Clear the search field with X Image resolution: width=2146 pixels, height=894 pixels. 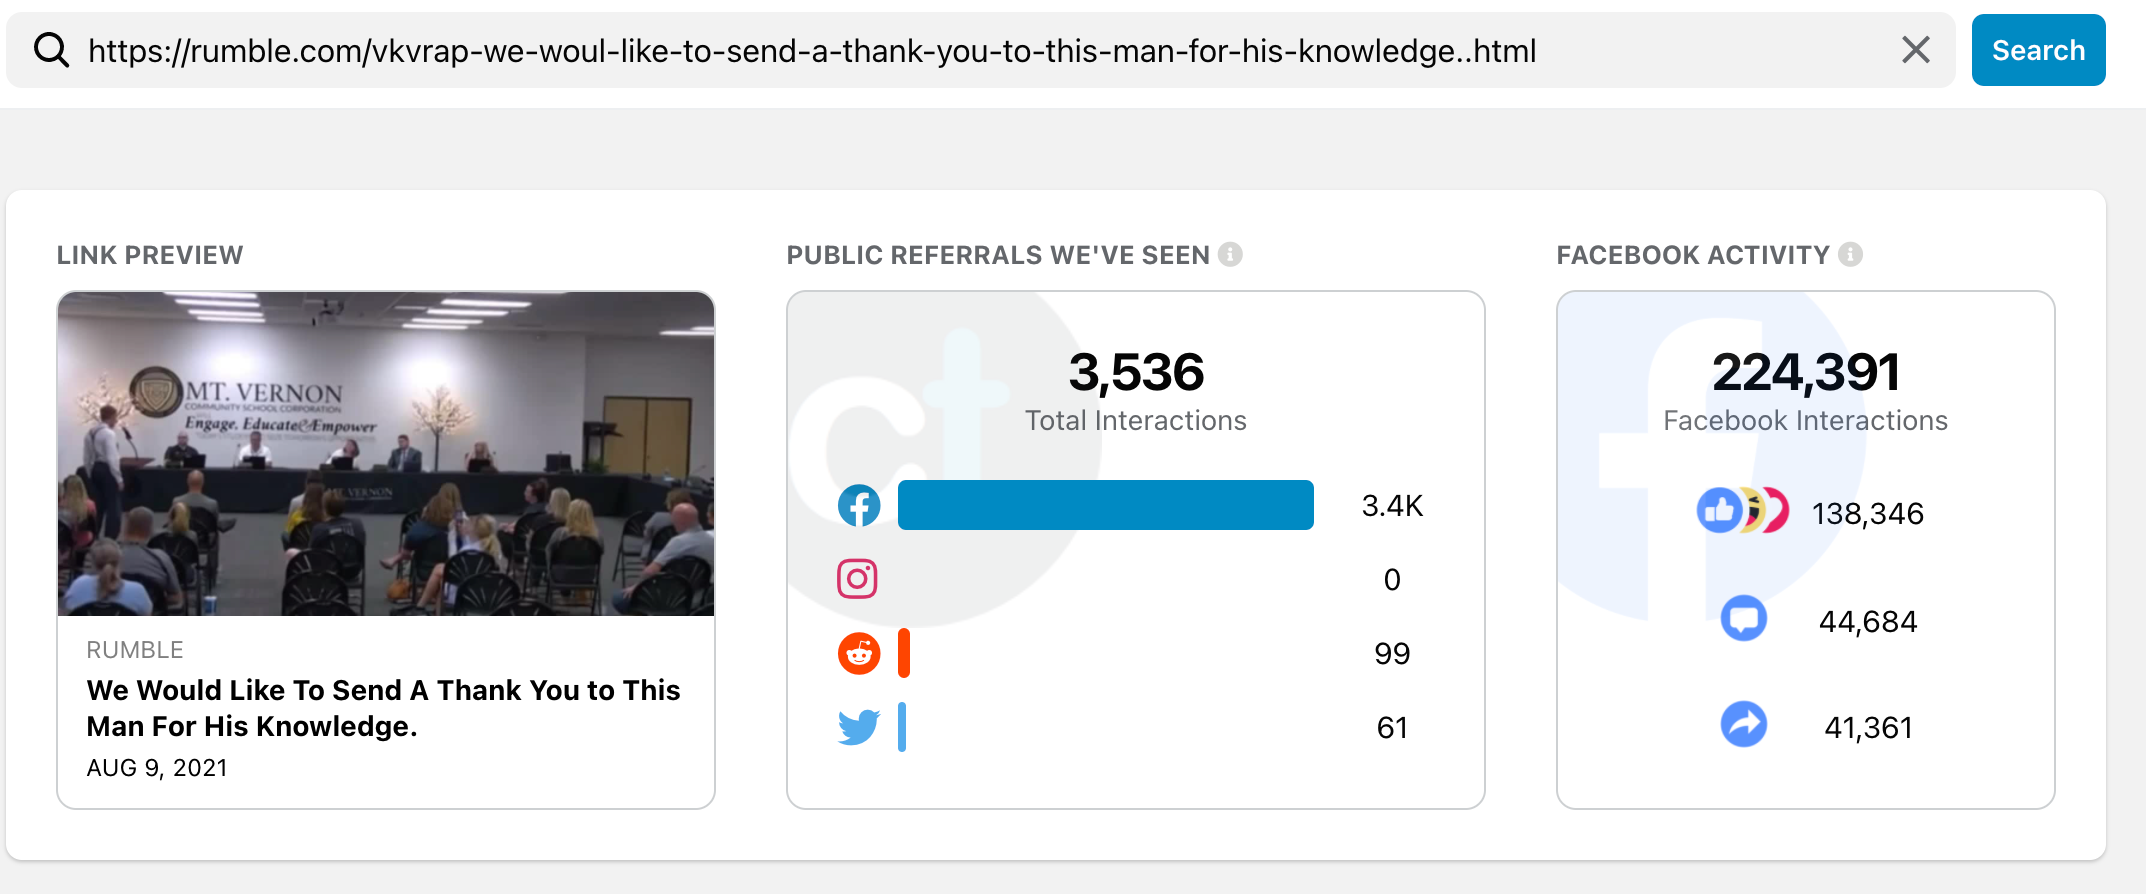pos(1915,50)
